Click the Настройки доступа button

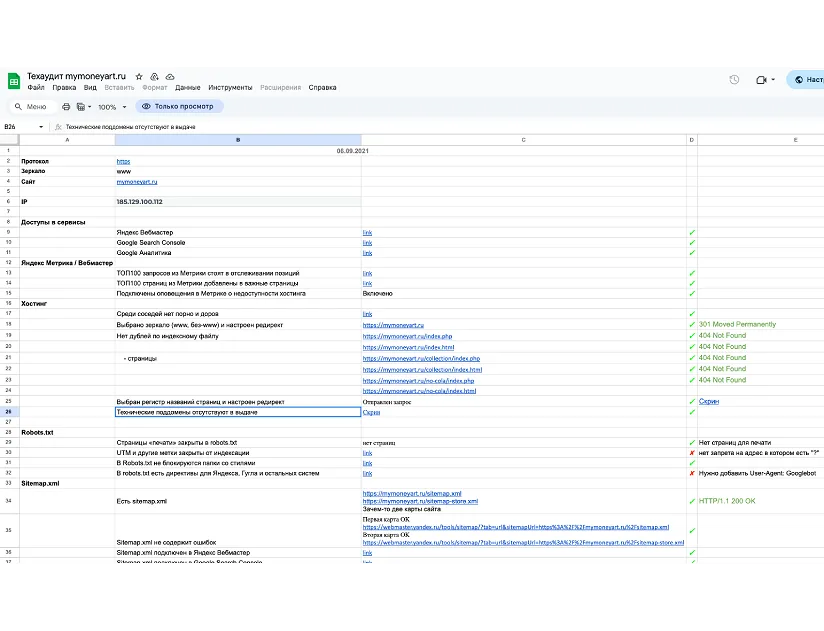(x=812, y=80)
